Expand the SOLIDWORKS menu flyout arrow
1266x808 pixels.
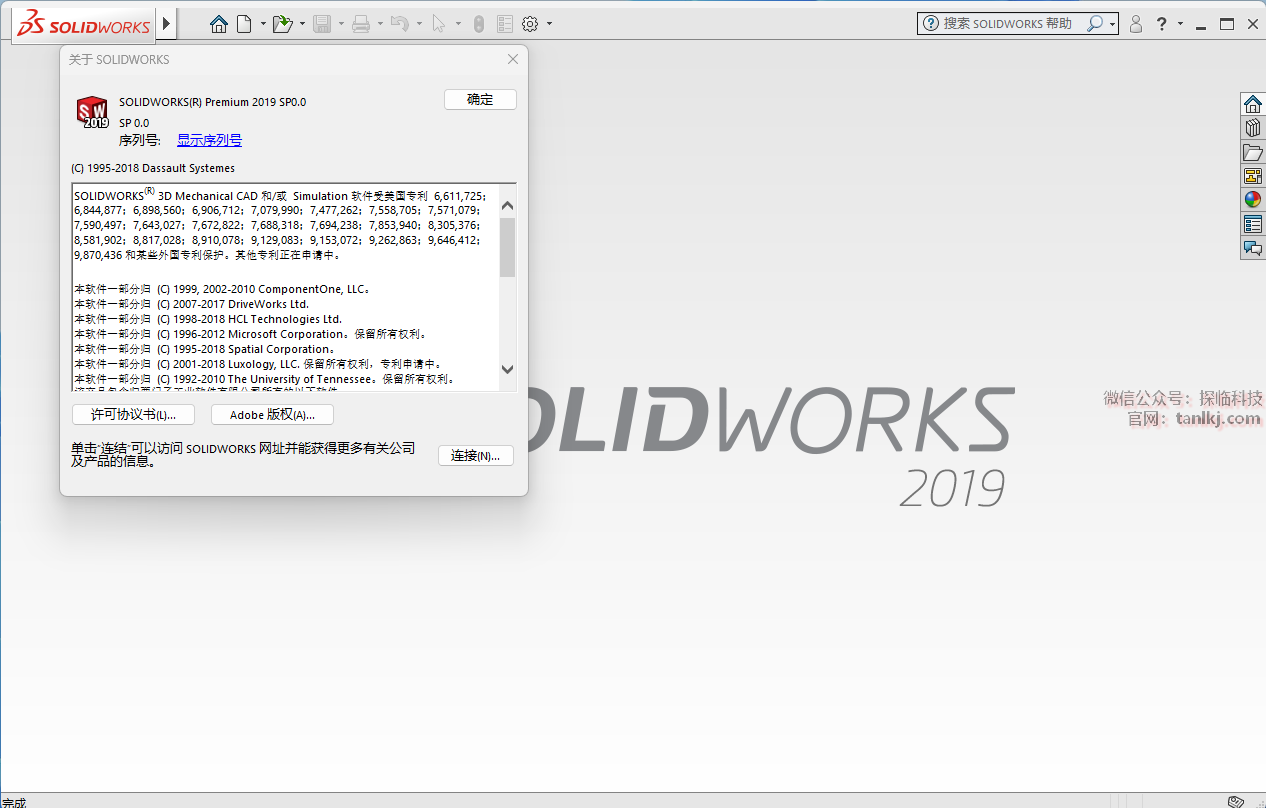tap(166, 23)
